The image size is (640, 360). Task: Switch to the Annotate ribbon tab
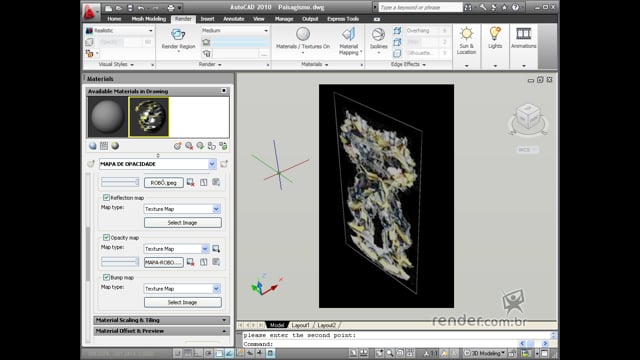pyautogui.click(x=233, y=19)
